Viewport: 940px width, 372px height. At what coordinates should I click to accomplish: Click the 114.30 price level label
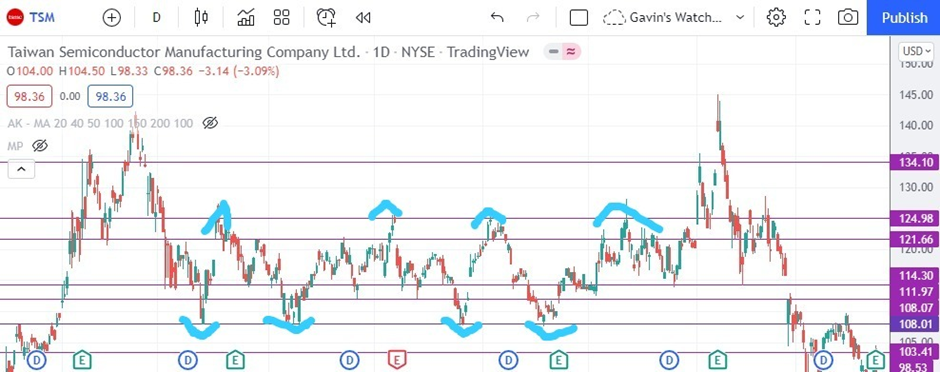[x=915, y=276]
